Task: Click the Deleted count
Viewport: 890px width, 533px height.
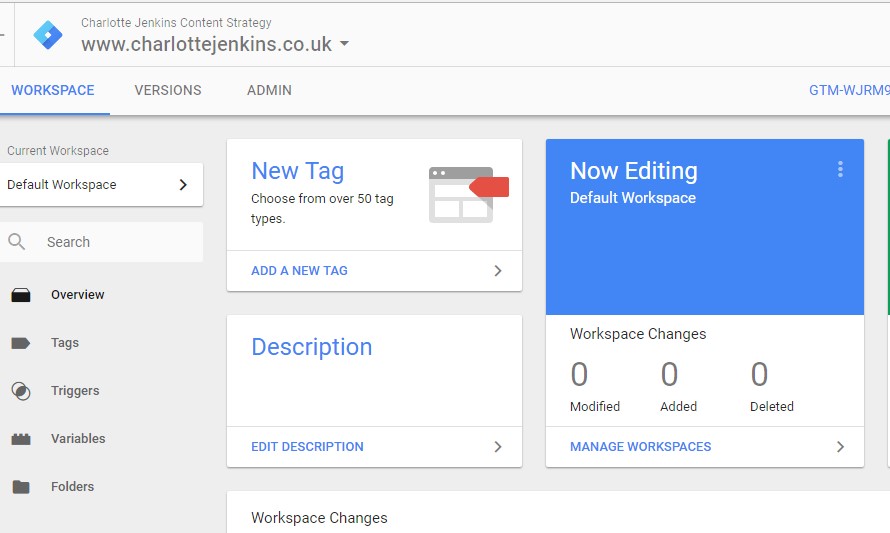Action: coord(759,375)
